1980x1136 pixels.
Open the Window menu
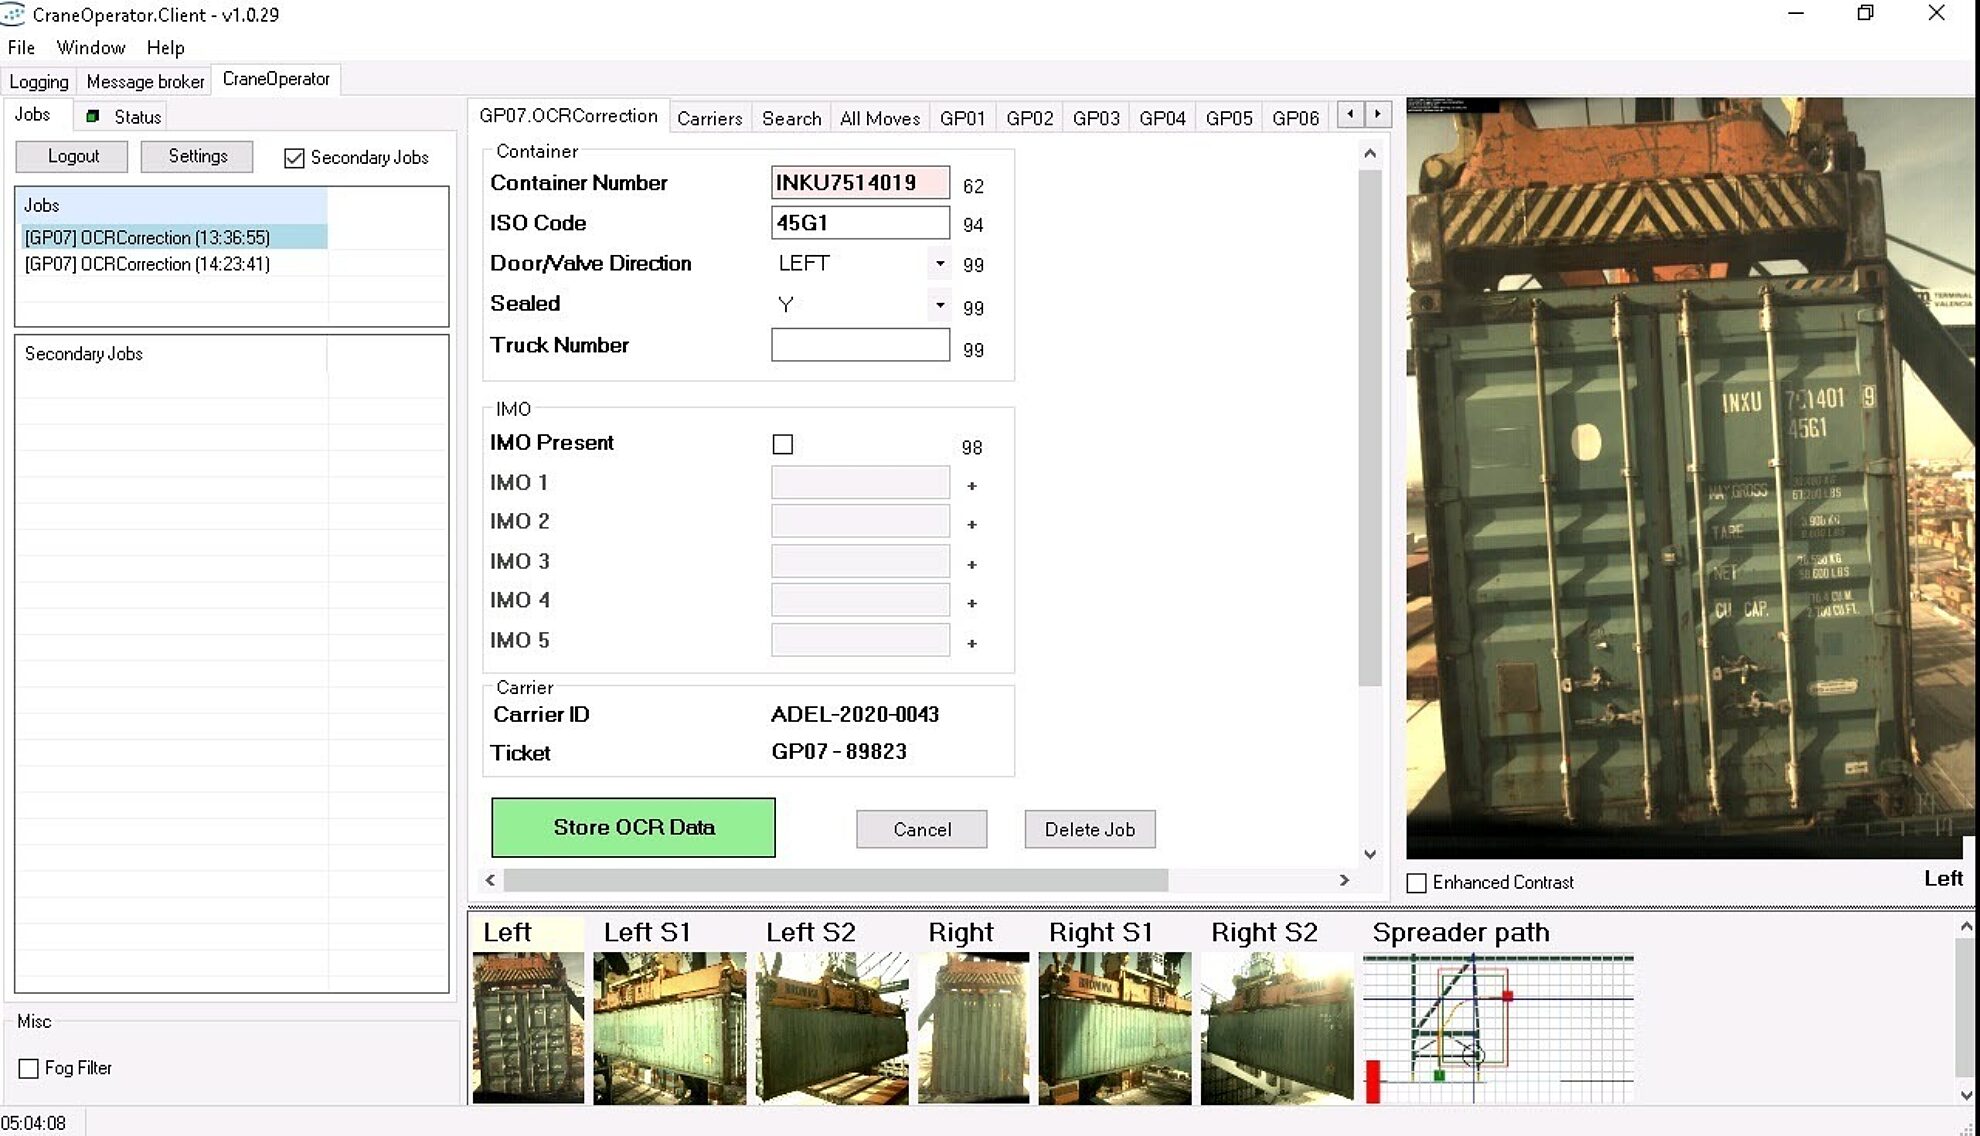pyautogui.click(x=91, y=47)
